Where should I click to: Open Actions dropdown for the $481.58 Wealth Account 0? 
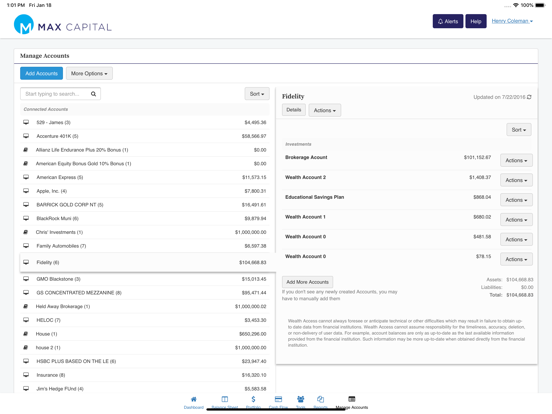coord(516,239)
